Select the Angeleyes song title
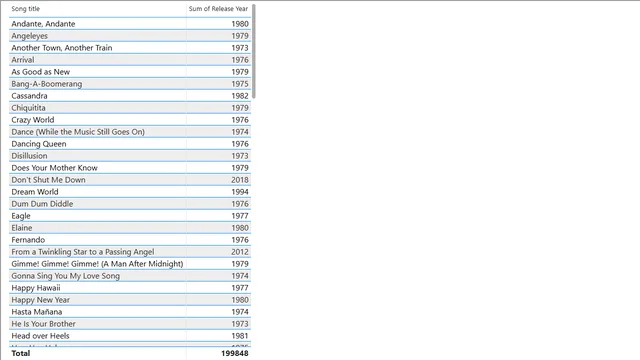The height and width of the screenshot is (360, 640). tap(29, 36)
